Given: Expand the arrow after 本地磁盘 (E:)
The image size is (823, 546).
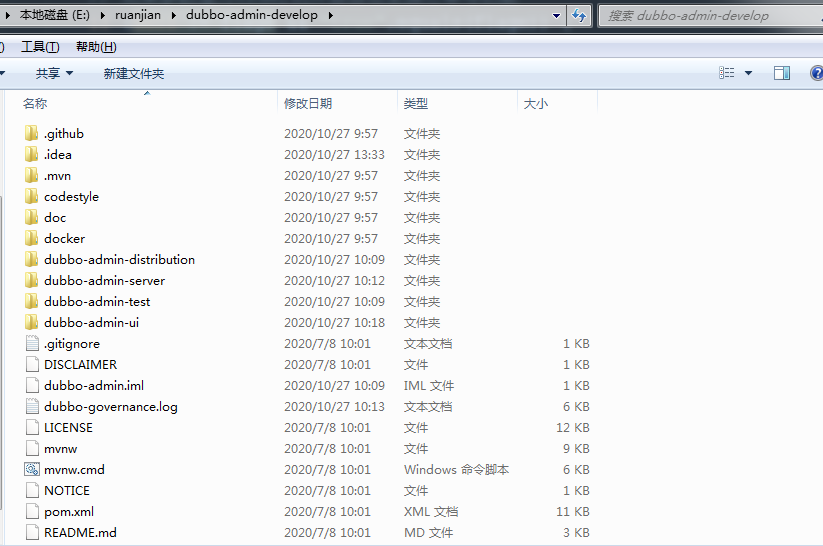Looking at the screenshot, I should coord(102,15).
